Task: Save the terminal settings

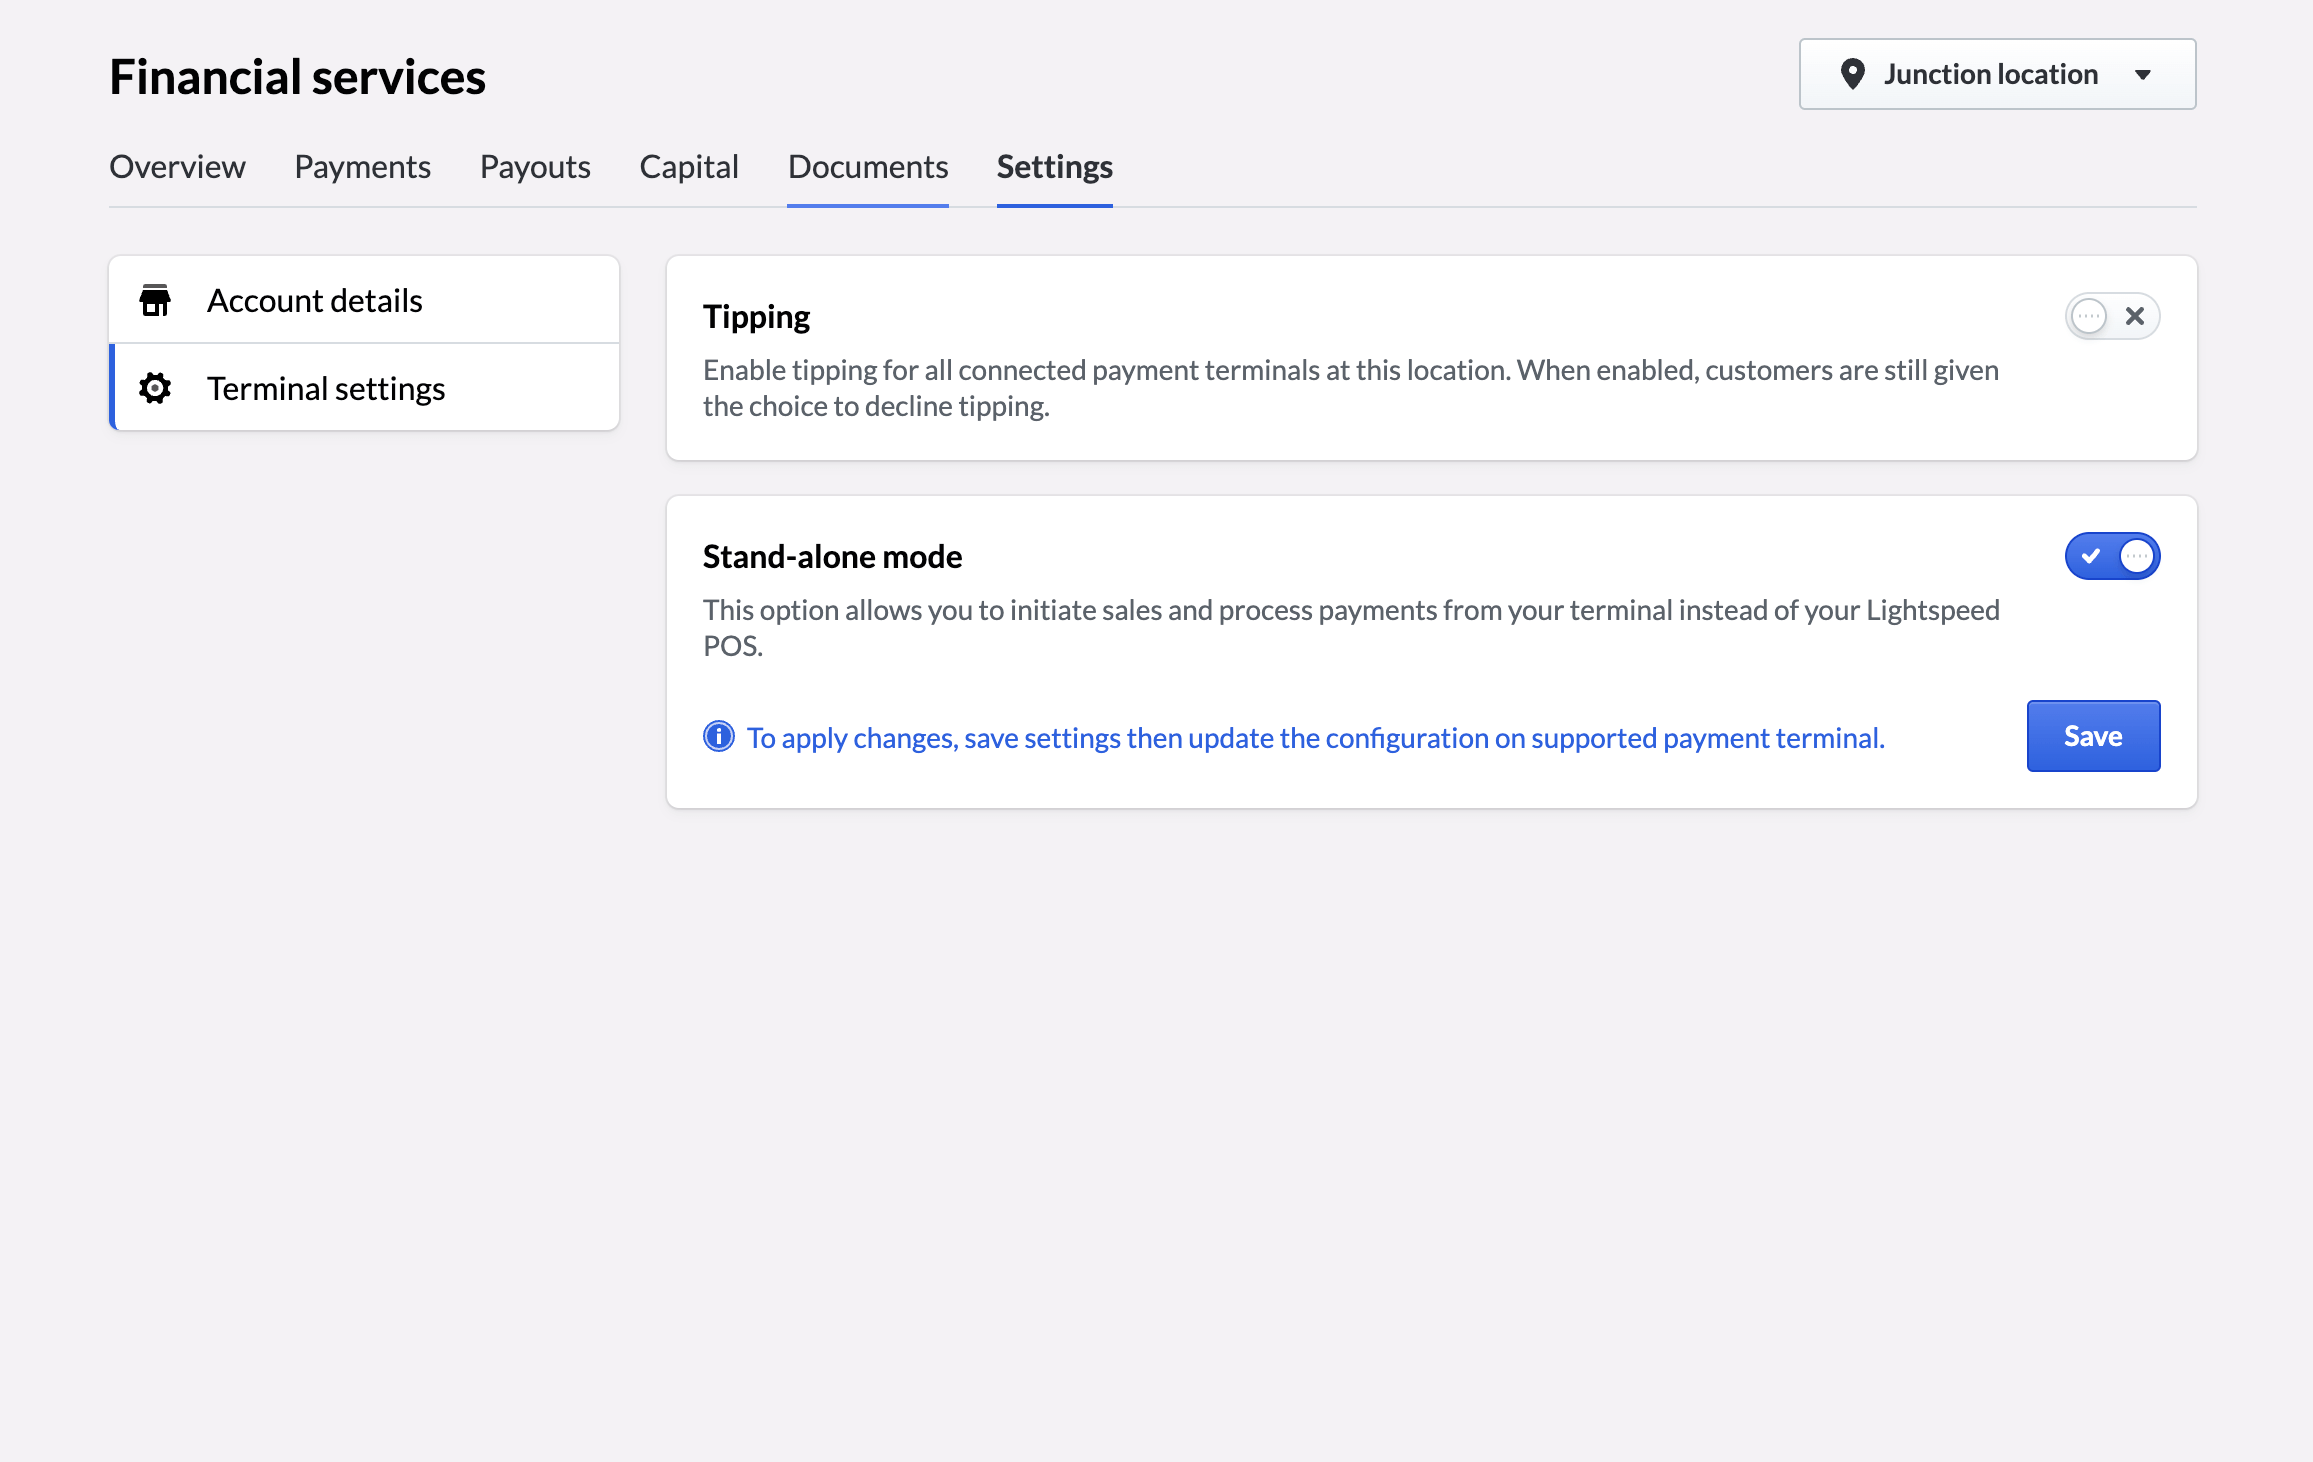Action: [x=2093, y=736]
